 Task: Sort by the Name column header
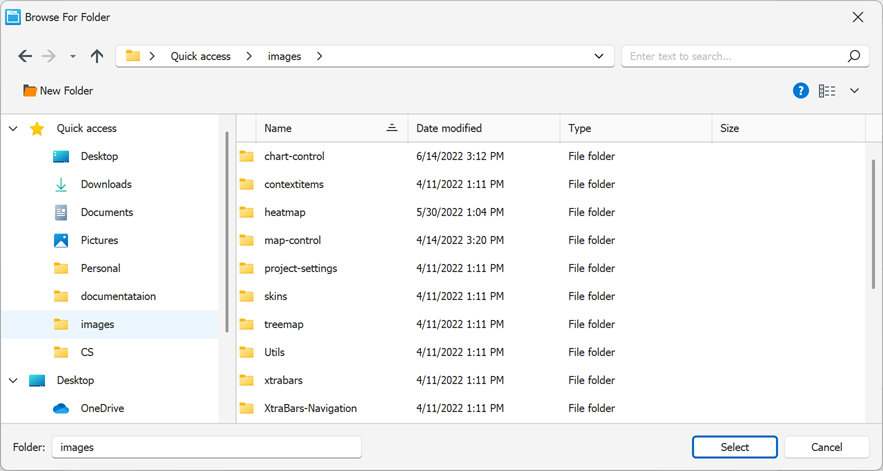(332, 128)
